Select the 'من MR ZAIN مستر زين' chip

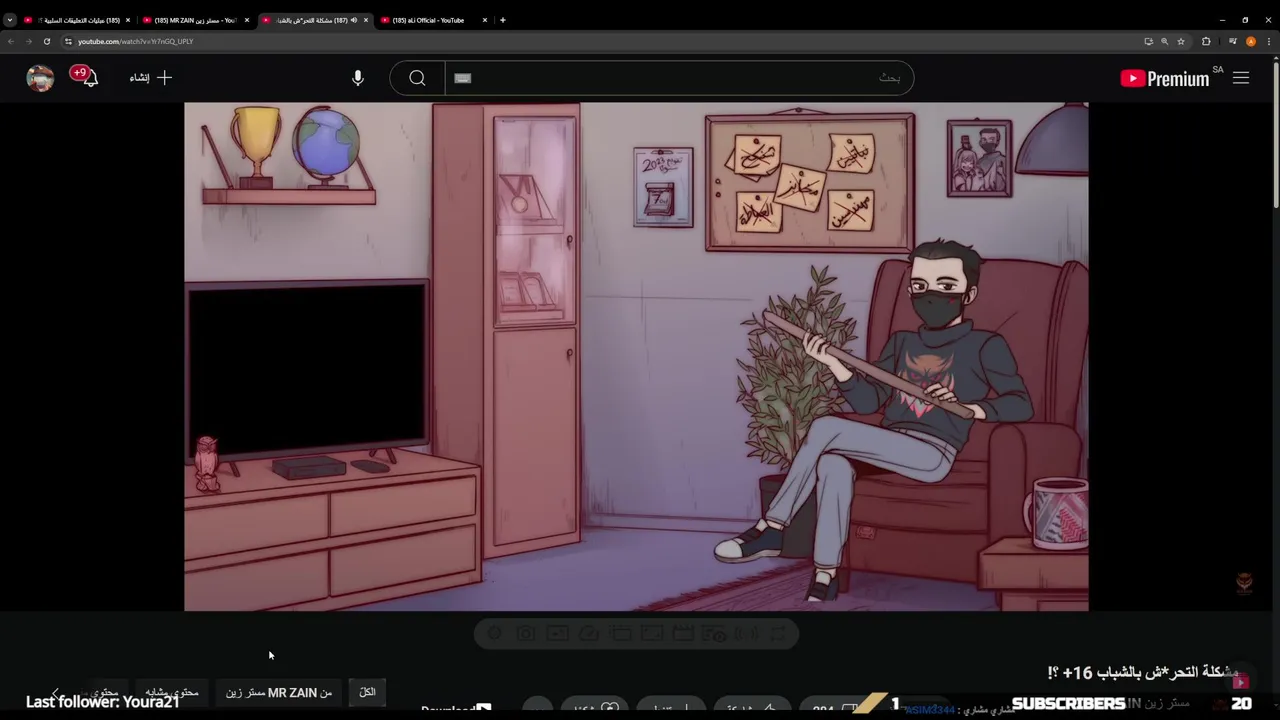tap(279, 692)
